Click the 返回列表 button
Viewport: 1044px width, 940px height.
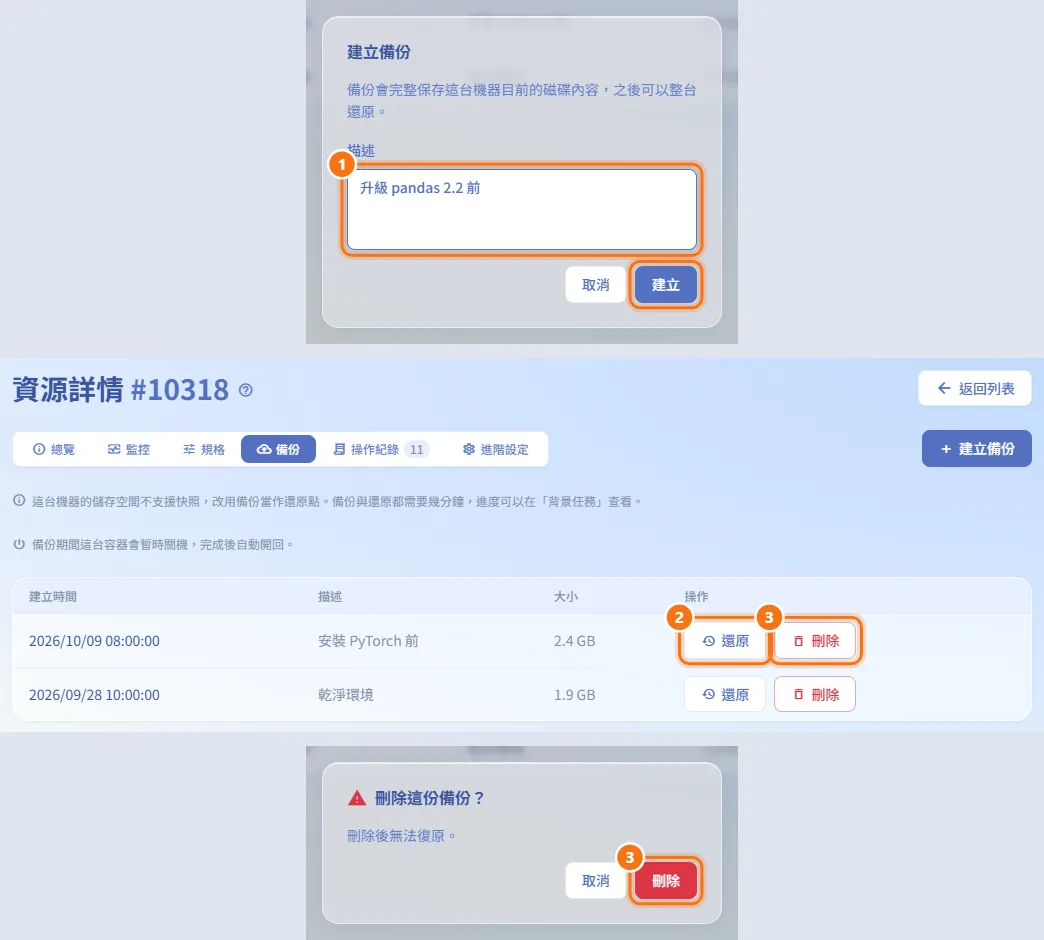975,388
